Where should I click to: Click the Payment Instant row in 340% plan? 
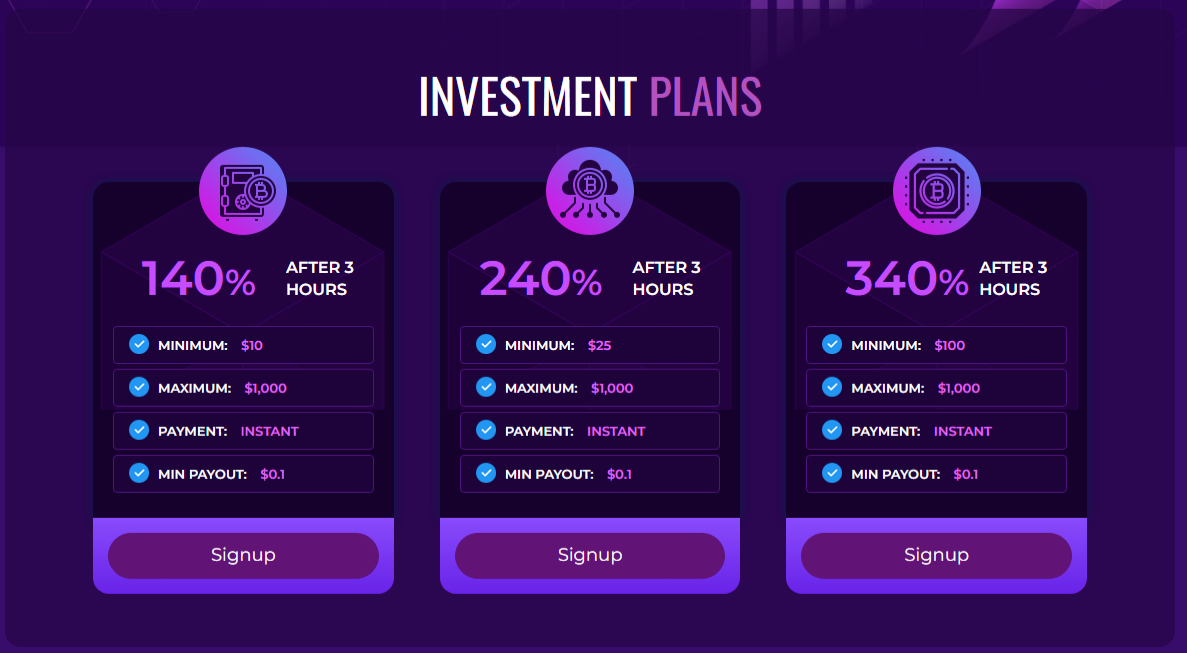pos(936,431)
